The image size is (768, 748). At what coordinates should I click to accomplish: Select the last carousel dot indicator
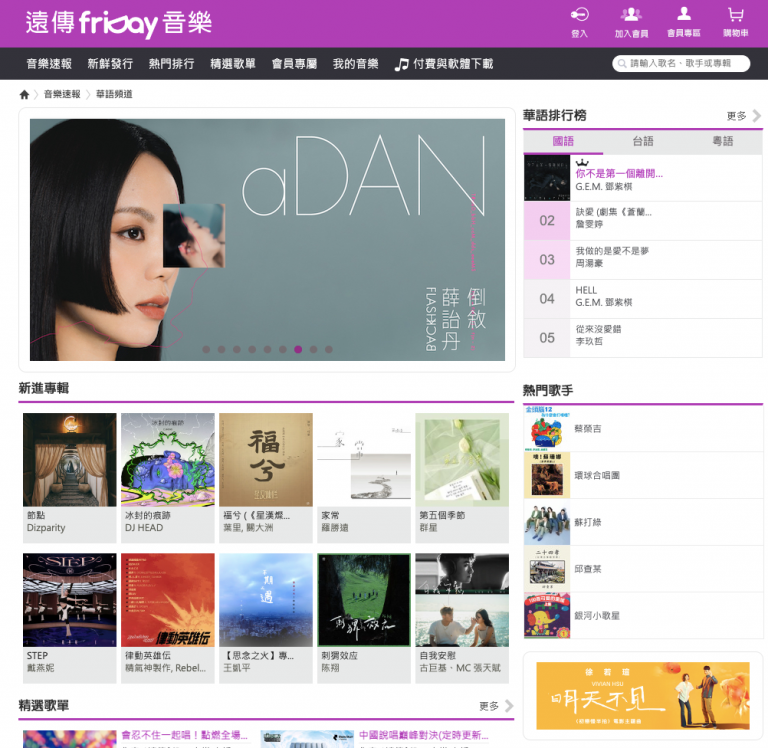(x=328, y=350)
